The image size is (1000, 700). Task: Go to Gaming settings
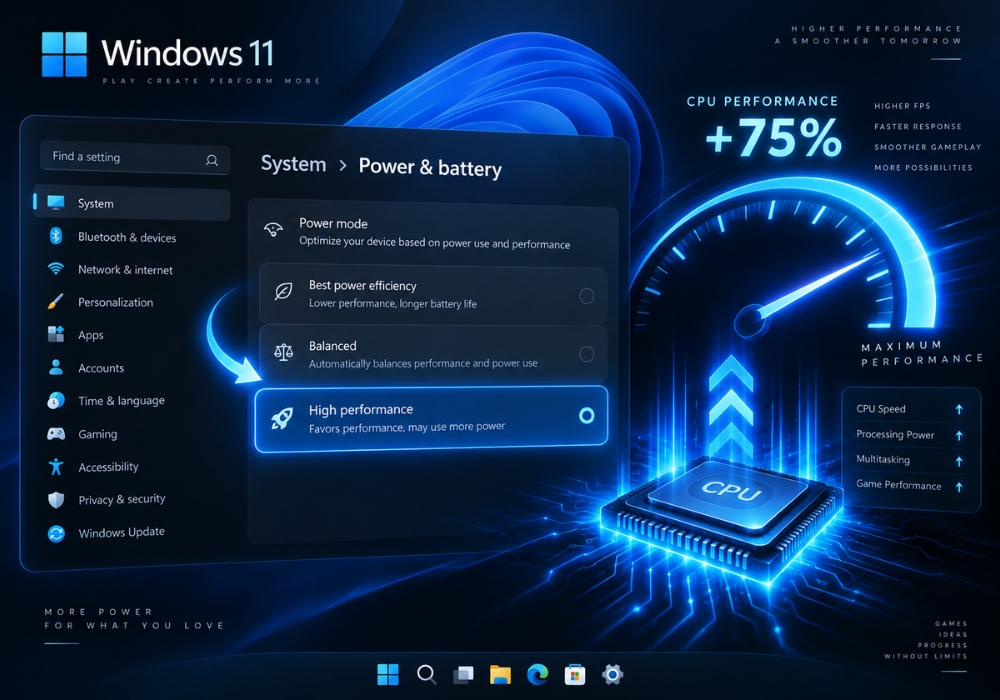pyautogui.click(x=132, y=434)
